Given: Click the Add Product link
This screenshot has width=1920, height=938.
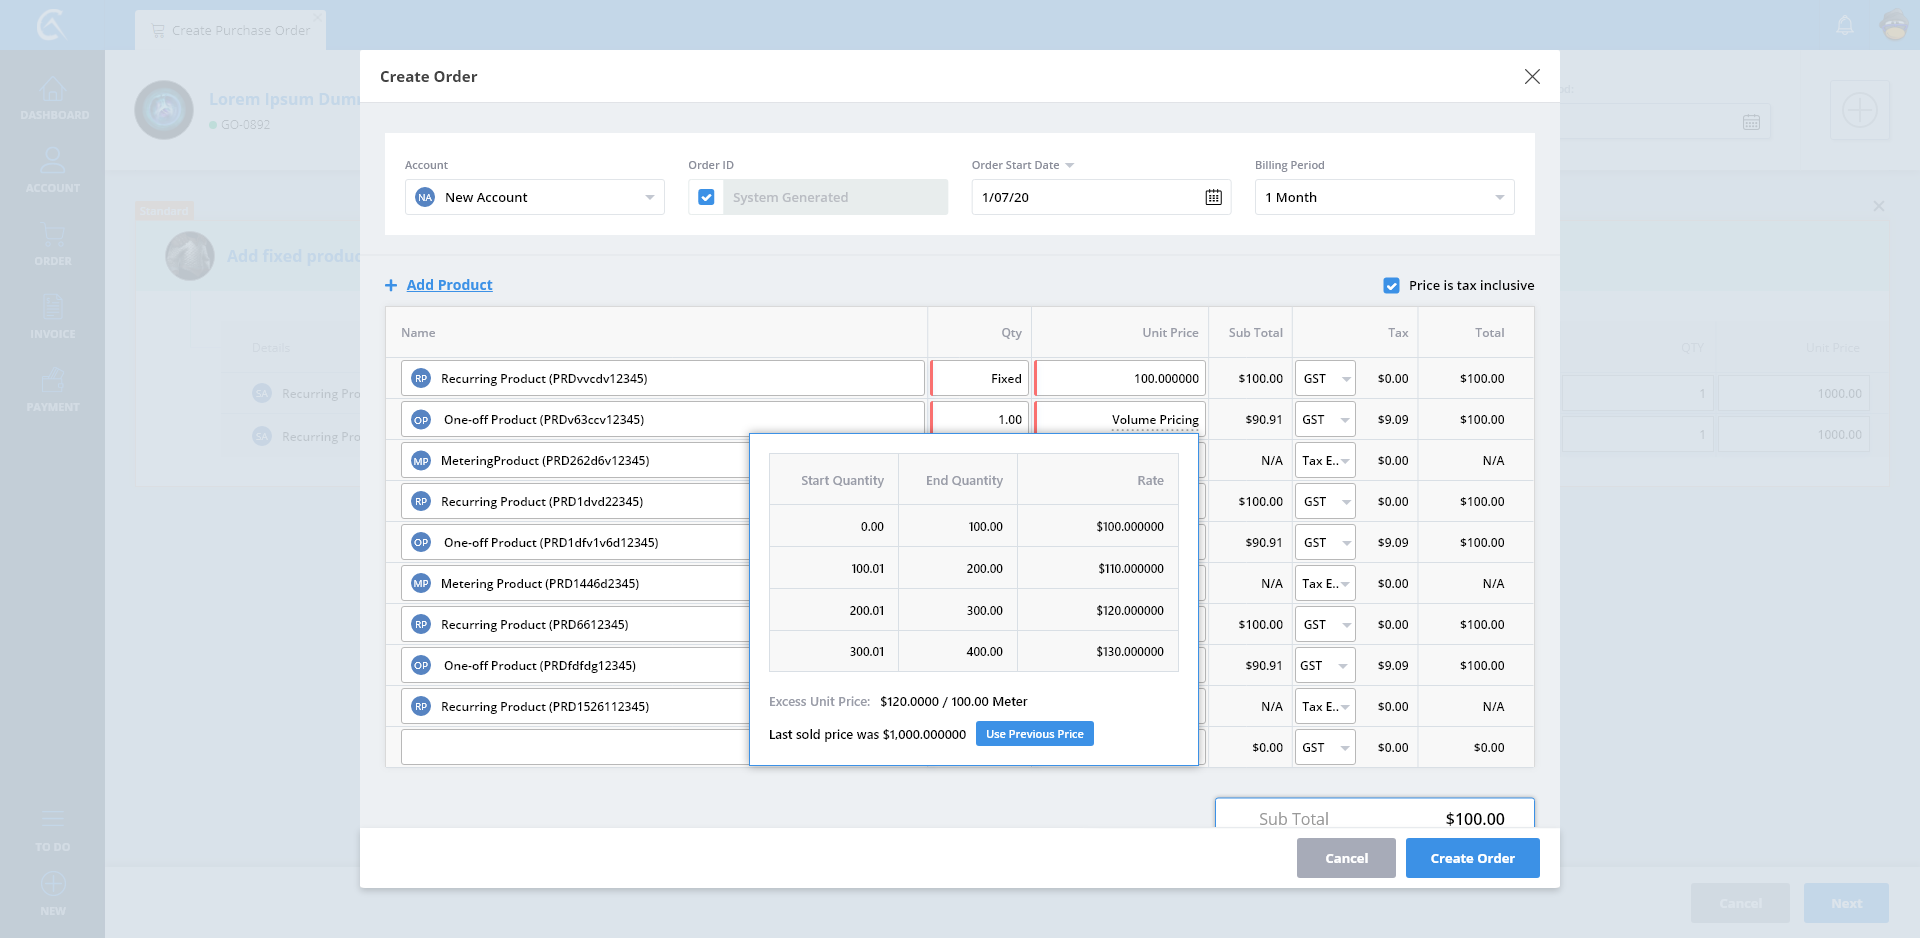Looking at the screenshot, I should pyautogui.click(x=449, y=285).
